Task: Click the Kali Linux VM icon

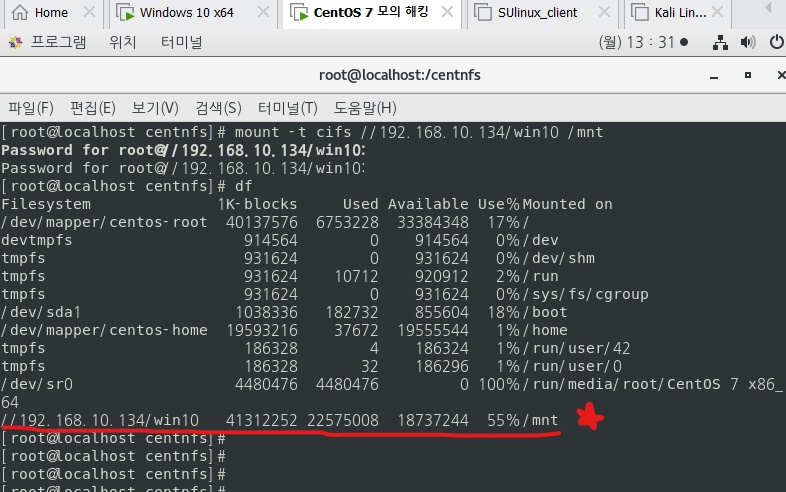Action: click(x=640, y=13)
